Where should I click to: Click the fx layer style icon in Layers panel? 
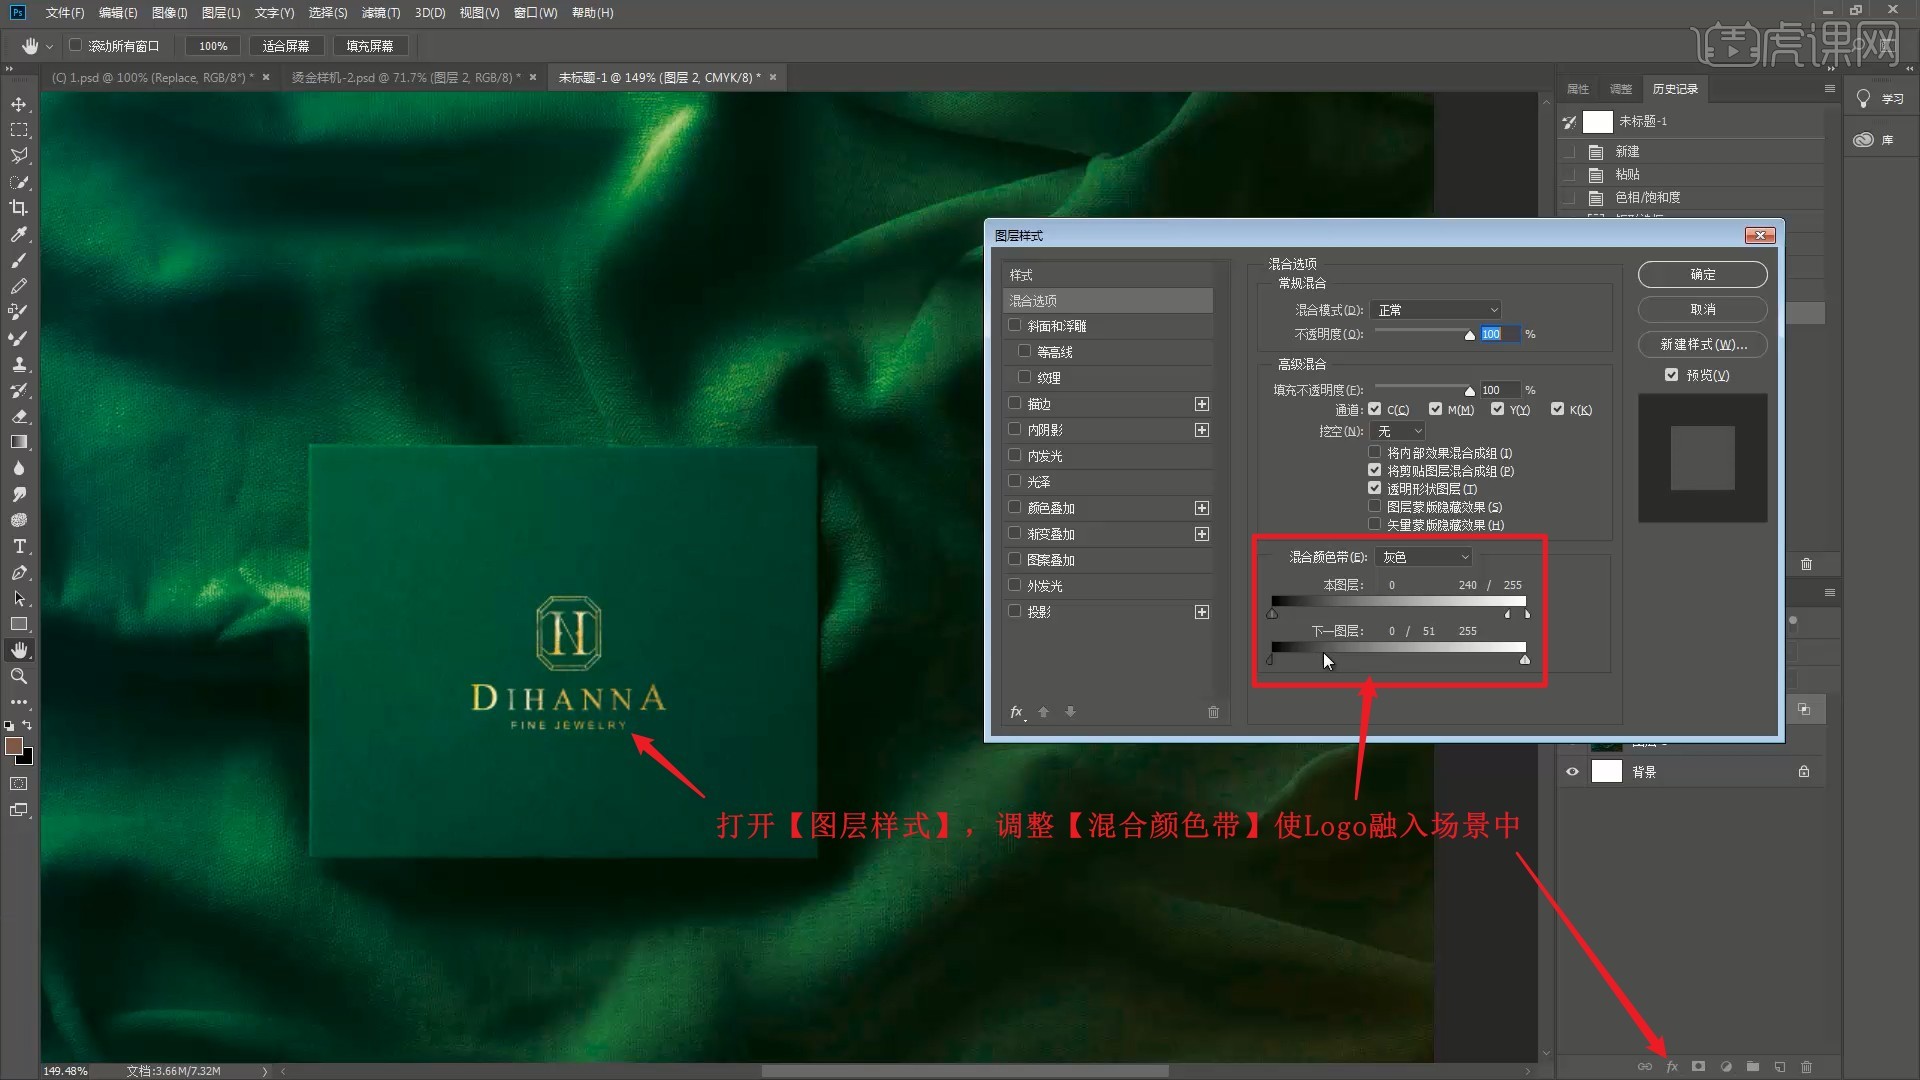tap(1672, 1066)
